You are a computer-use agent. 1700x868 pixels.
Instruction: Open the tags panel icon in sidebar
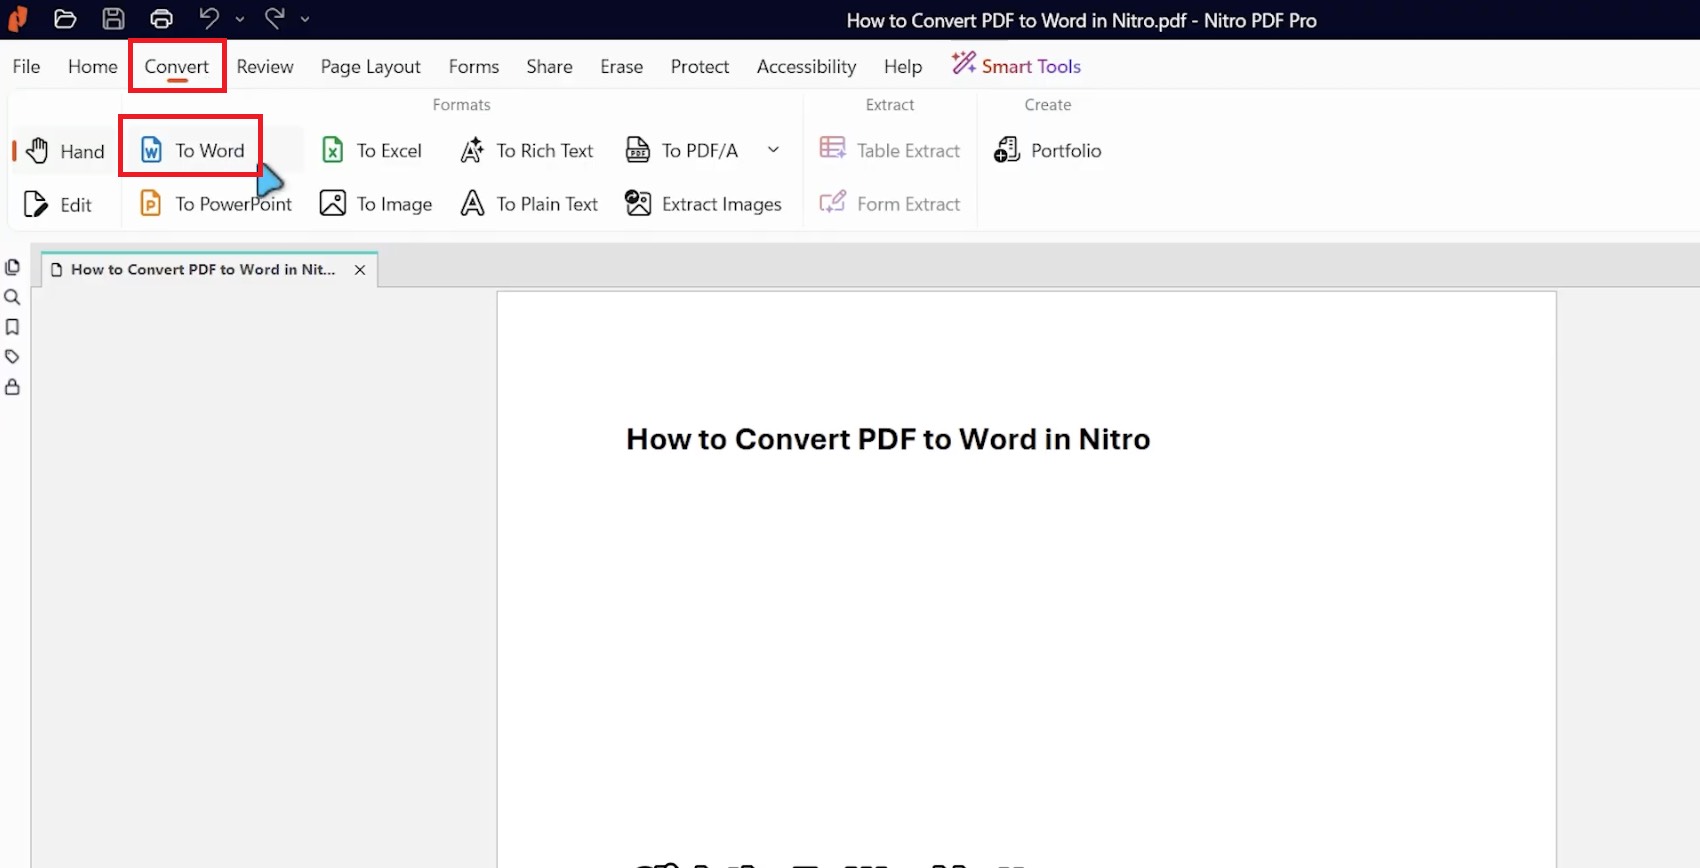click(12, 357)
